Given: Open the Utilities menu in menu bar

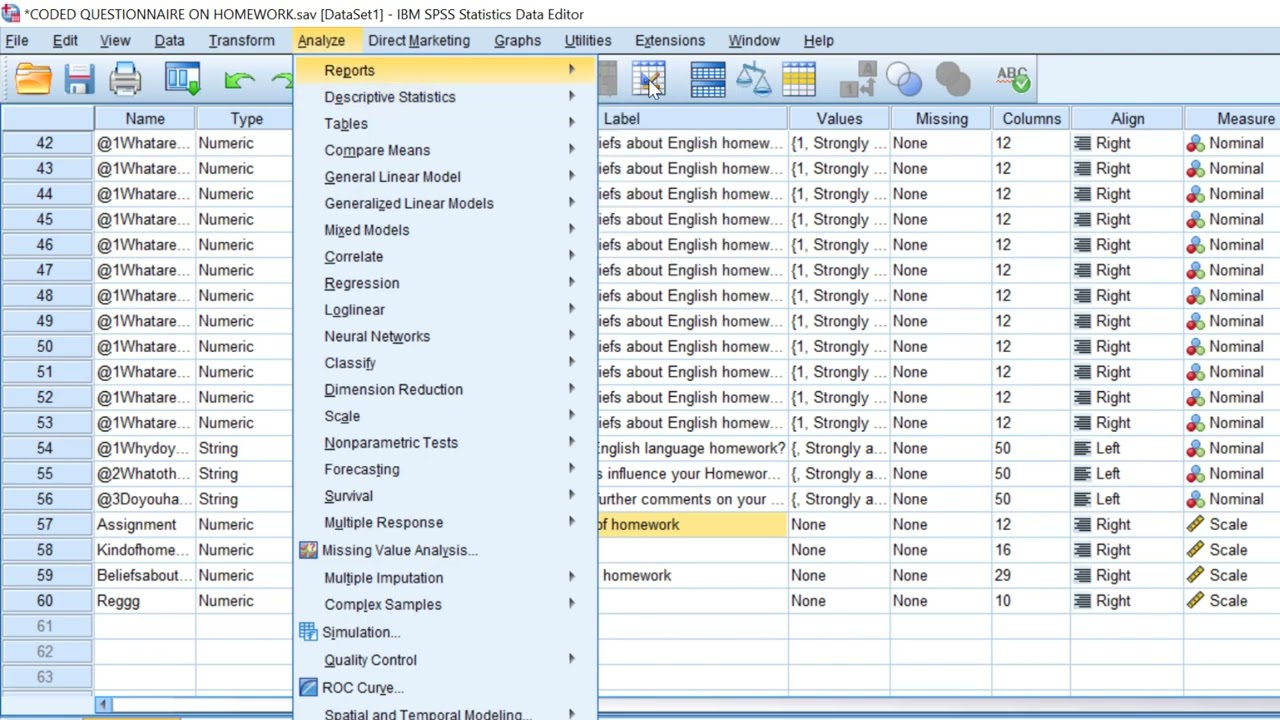Looking at the screenshot, I should tap(588, 40).
